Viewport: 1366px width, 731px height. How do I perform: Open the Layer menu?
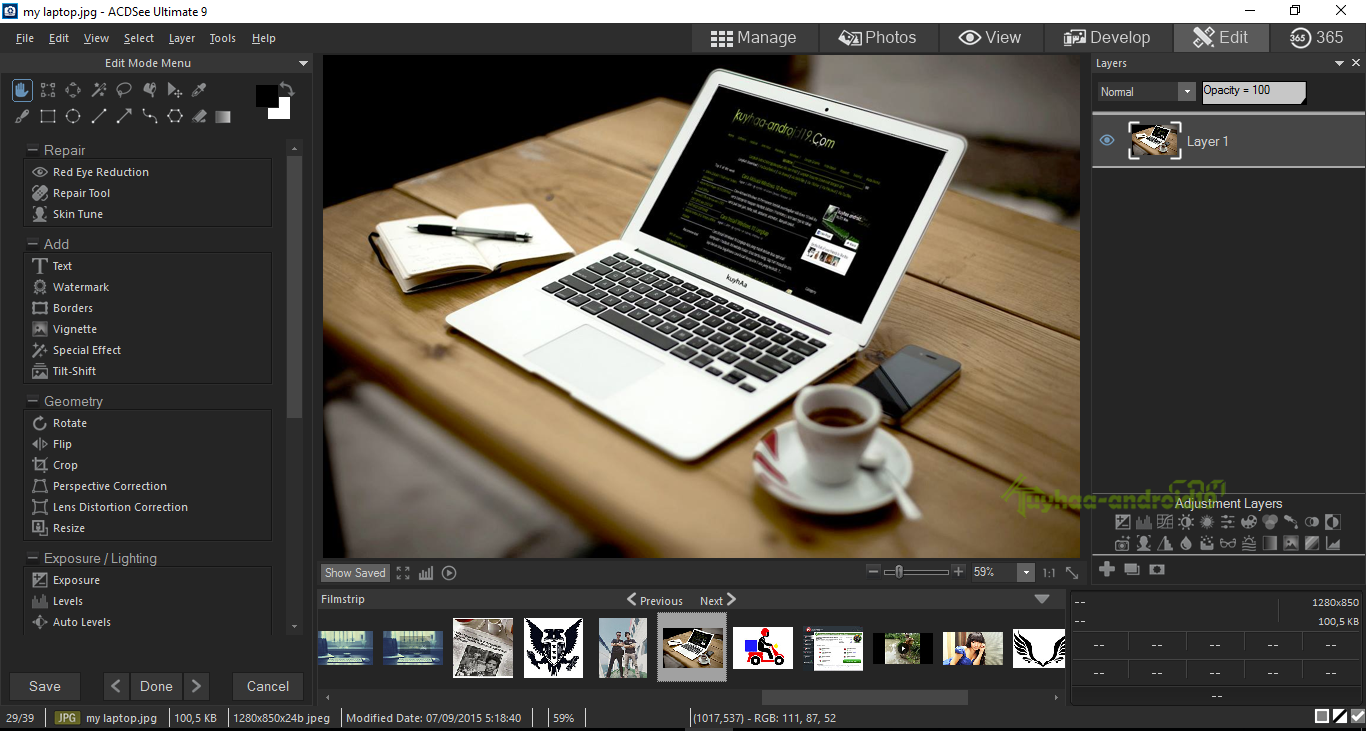point(182,38)
